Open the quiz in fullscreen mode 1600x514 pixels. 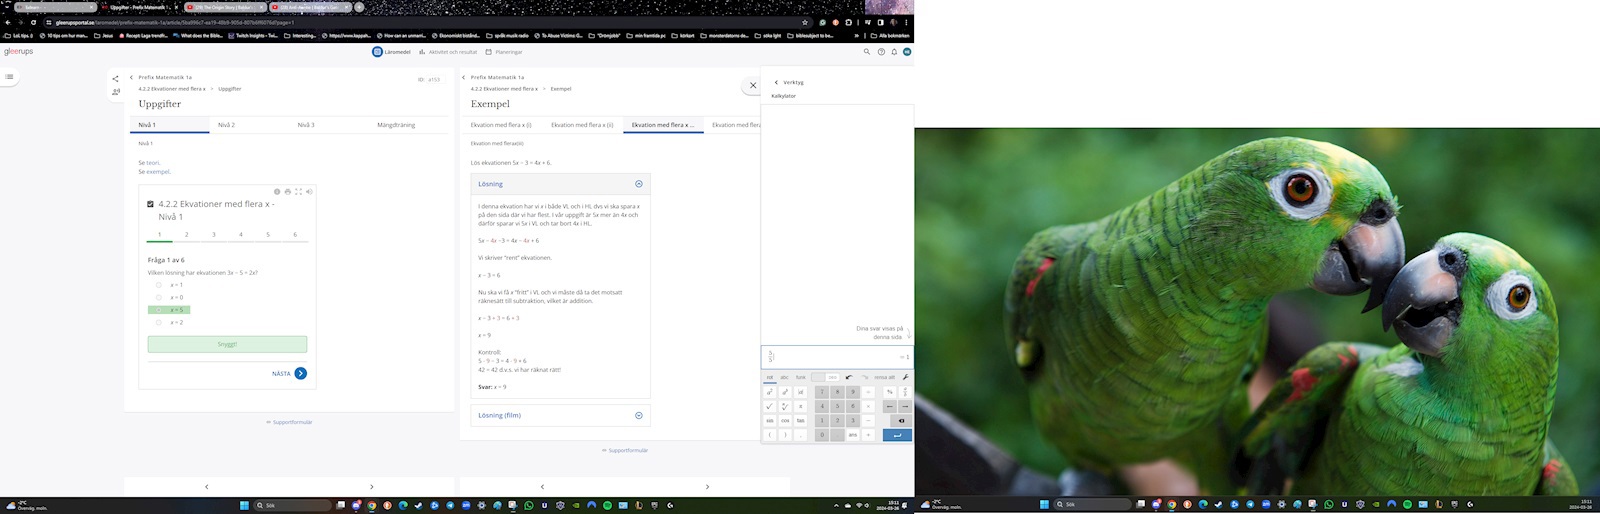(x=298, y=191)
